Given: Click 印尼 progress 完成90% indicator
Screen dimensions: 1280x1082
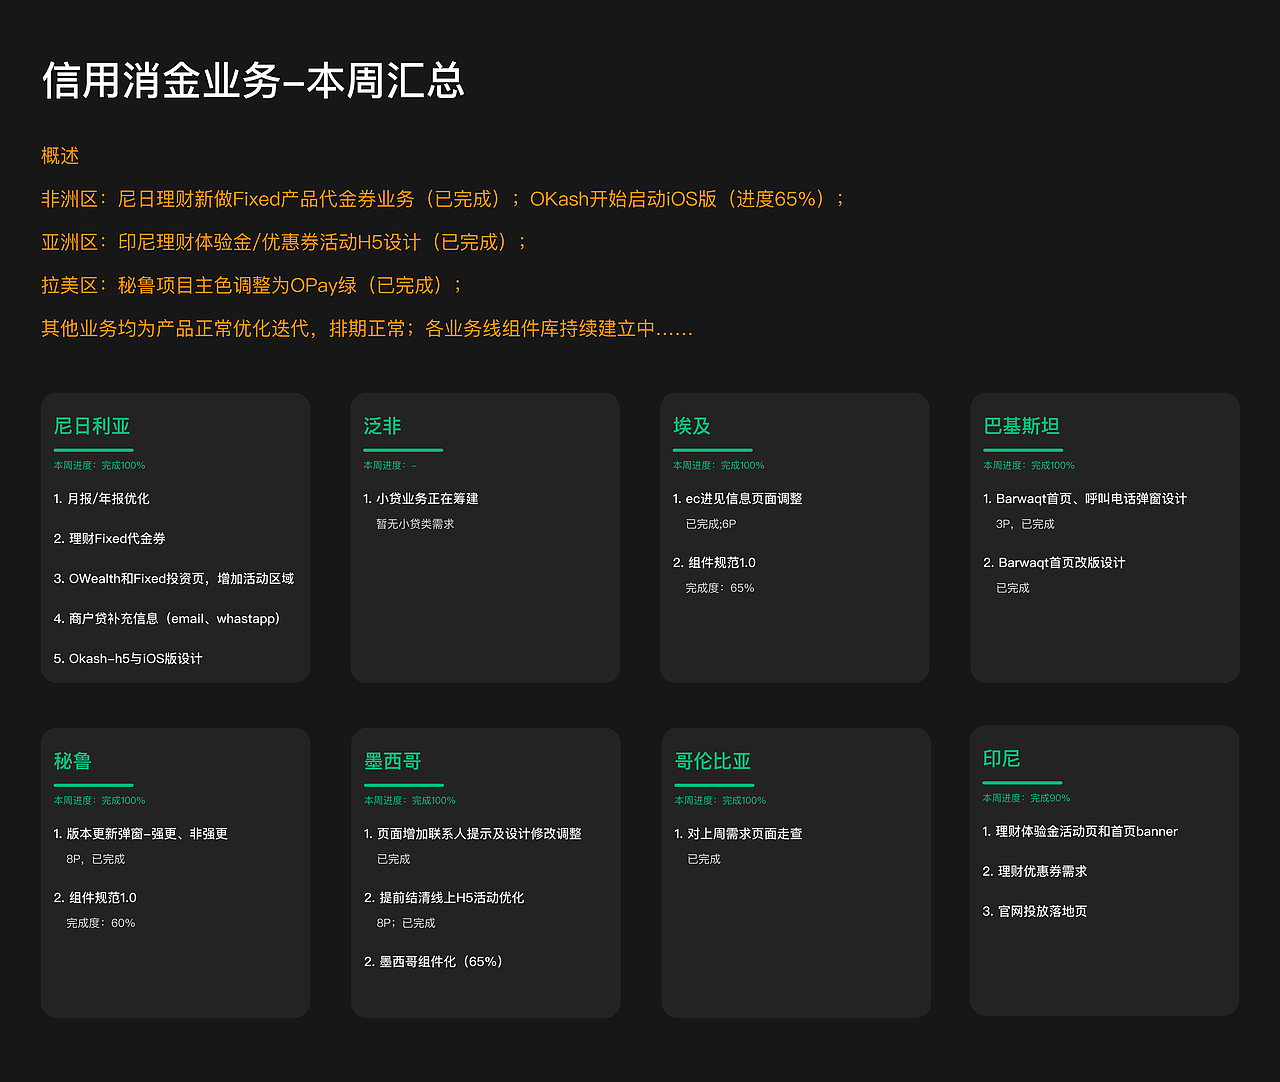Looking at the screenshot, I should pos(1022,798).
